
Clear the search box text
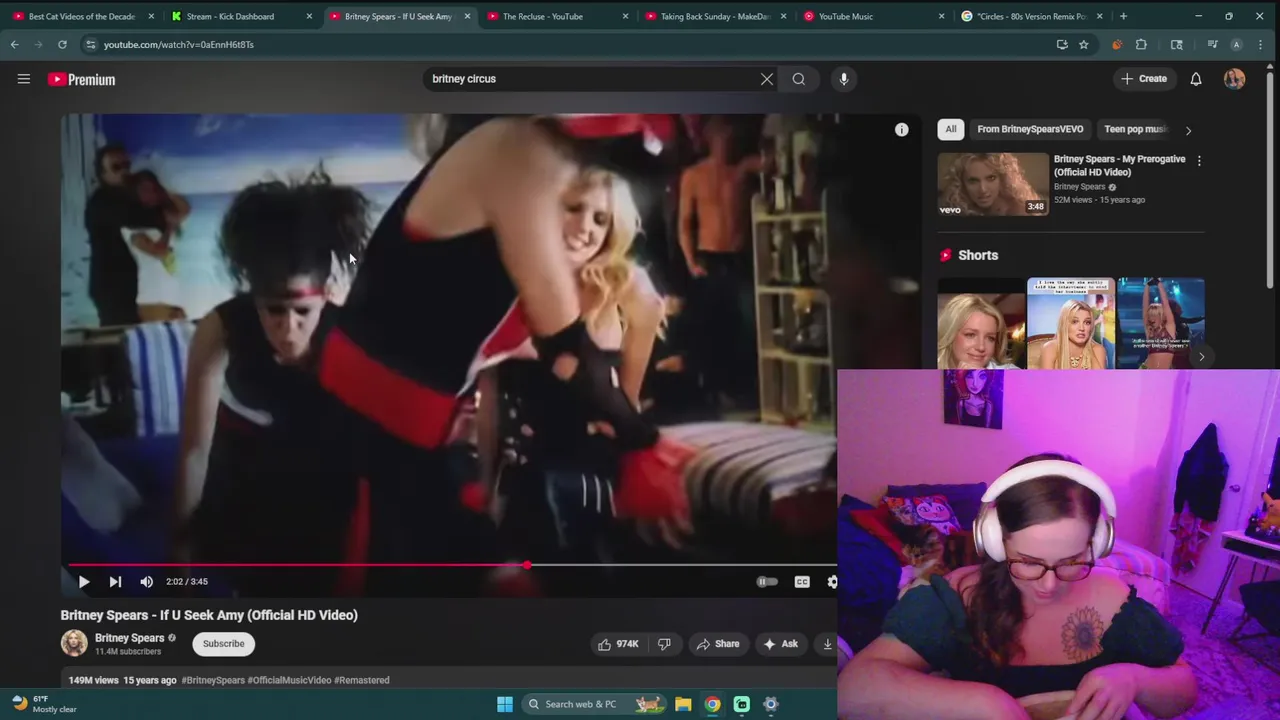pyautogui.click(x=767, y=79)
